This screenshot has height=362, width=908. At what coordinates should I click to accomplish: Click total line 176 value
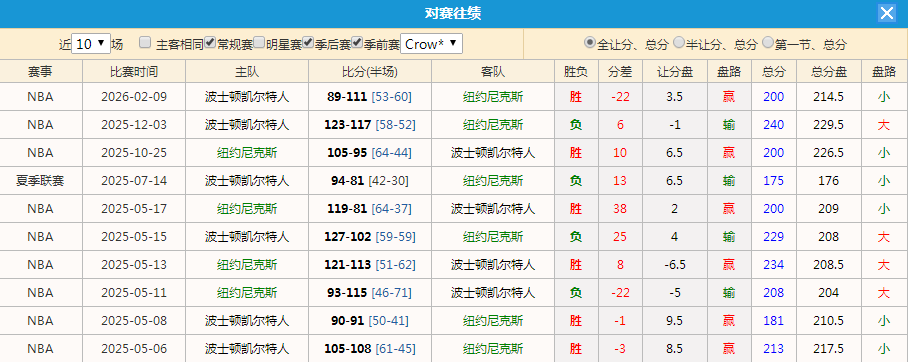[x=829, y=181]
